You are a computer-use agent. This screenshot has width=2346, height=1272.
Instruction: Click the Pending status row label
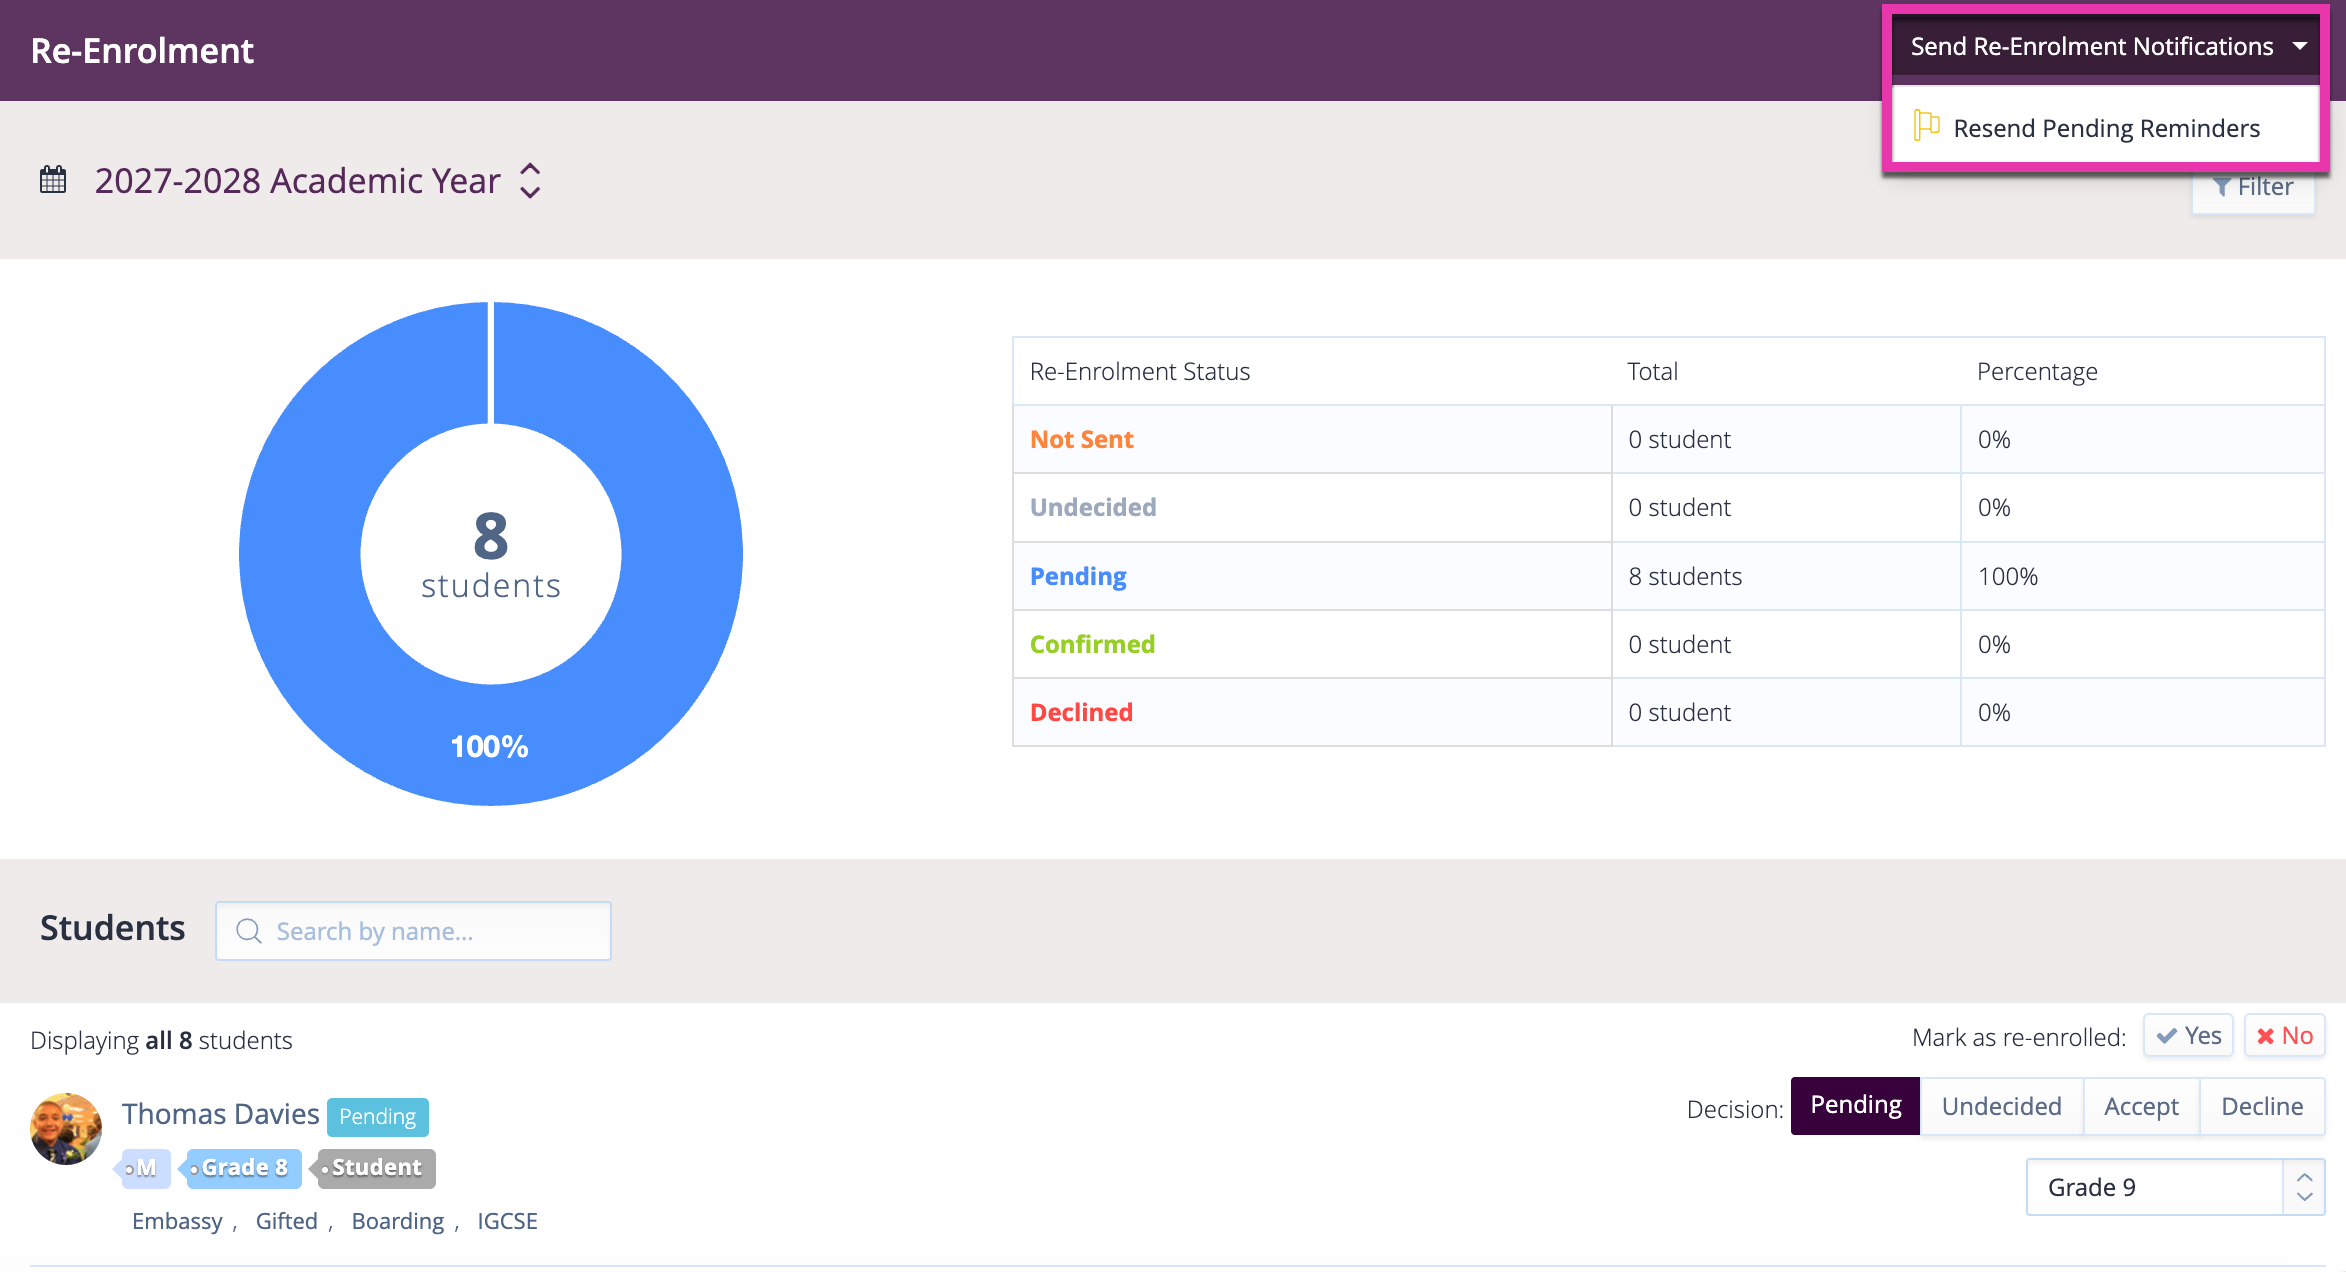(1078, 576)
